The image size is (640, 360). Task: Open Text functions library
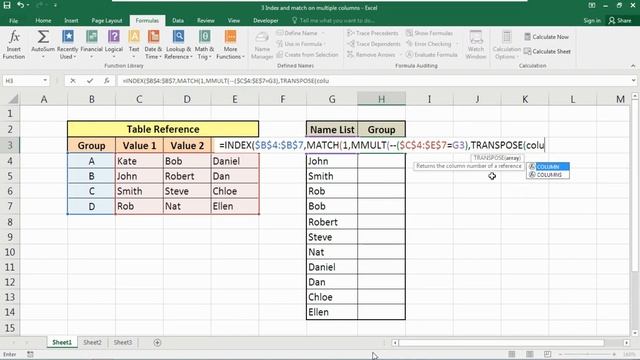[x=134, y=45]
